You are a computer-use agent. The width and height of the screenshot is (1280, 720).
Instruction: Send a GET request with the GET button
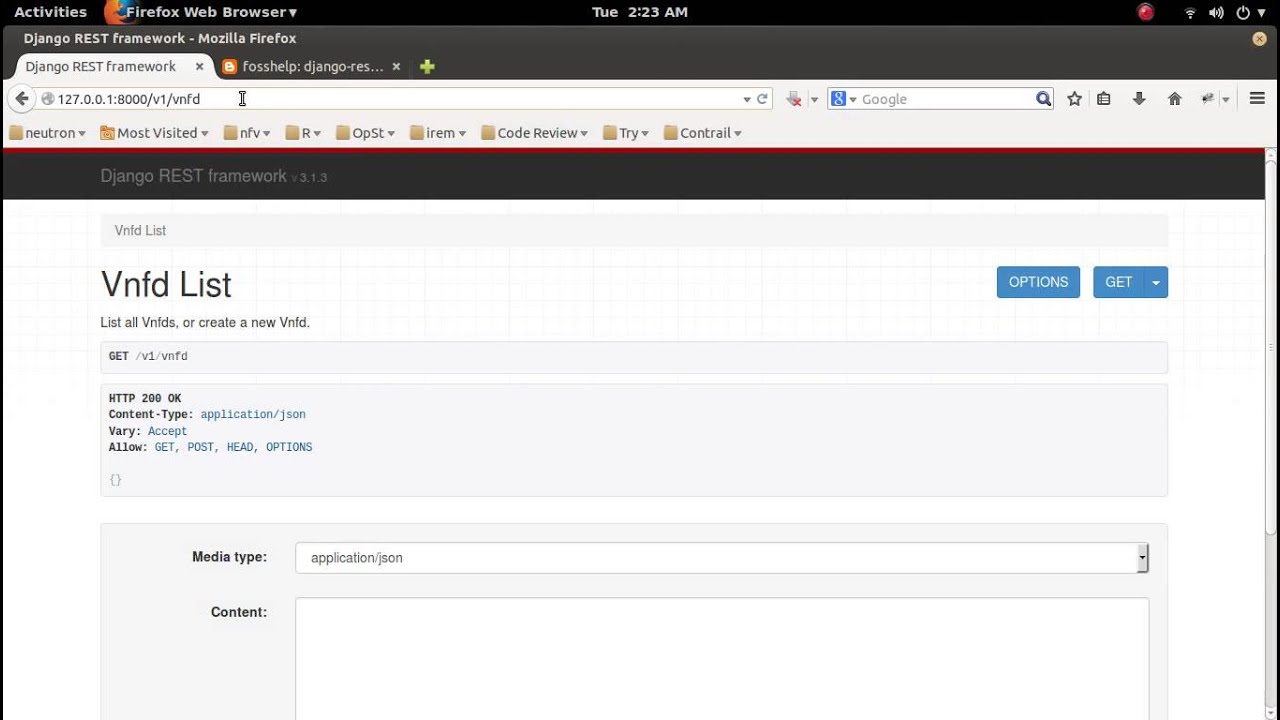click(1118, 282)
